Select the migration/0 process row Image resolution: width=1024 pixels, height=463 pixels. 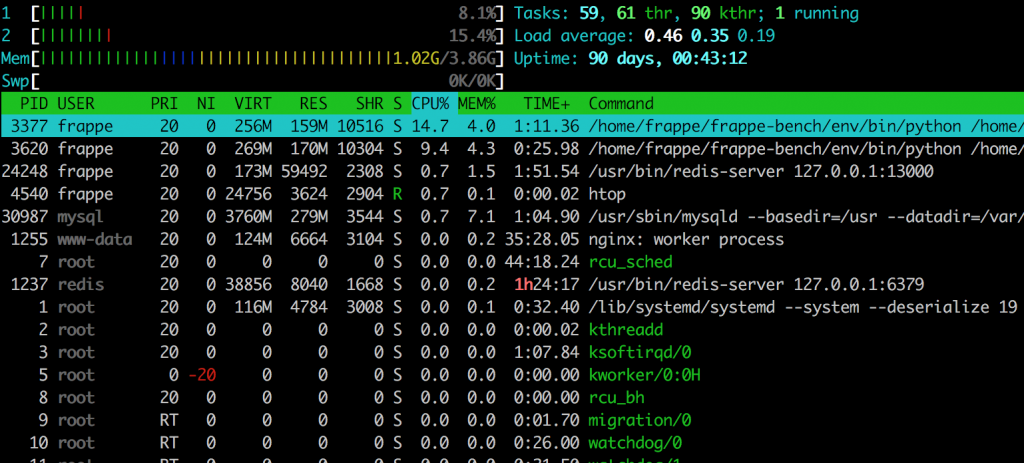pyautogui.click(x=512, y=421)
